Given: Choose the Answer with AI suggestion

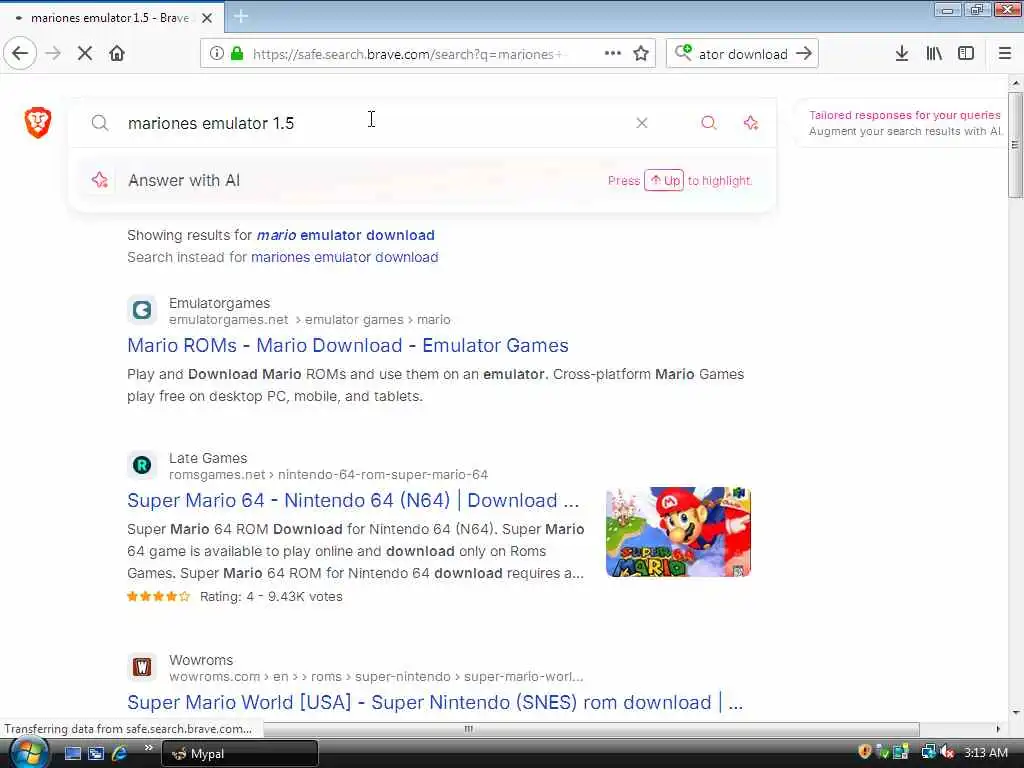Looking at the screenshot, I should 423,180.
